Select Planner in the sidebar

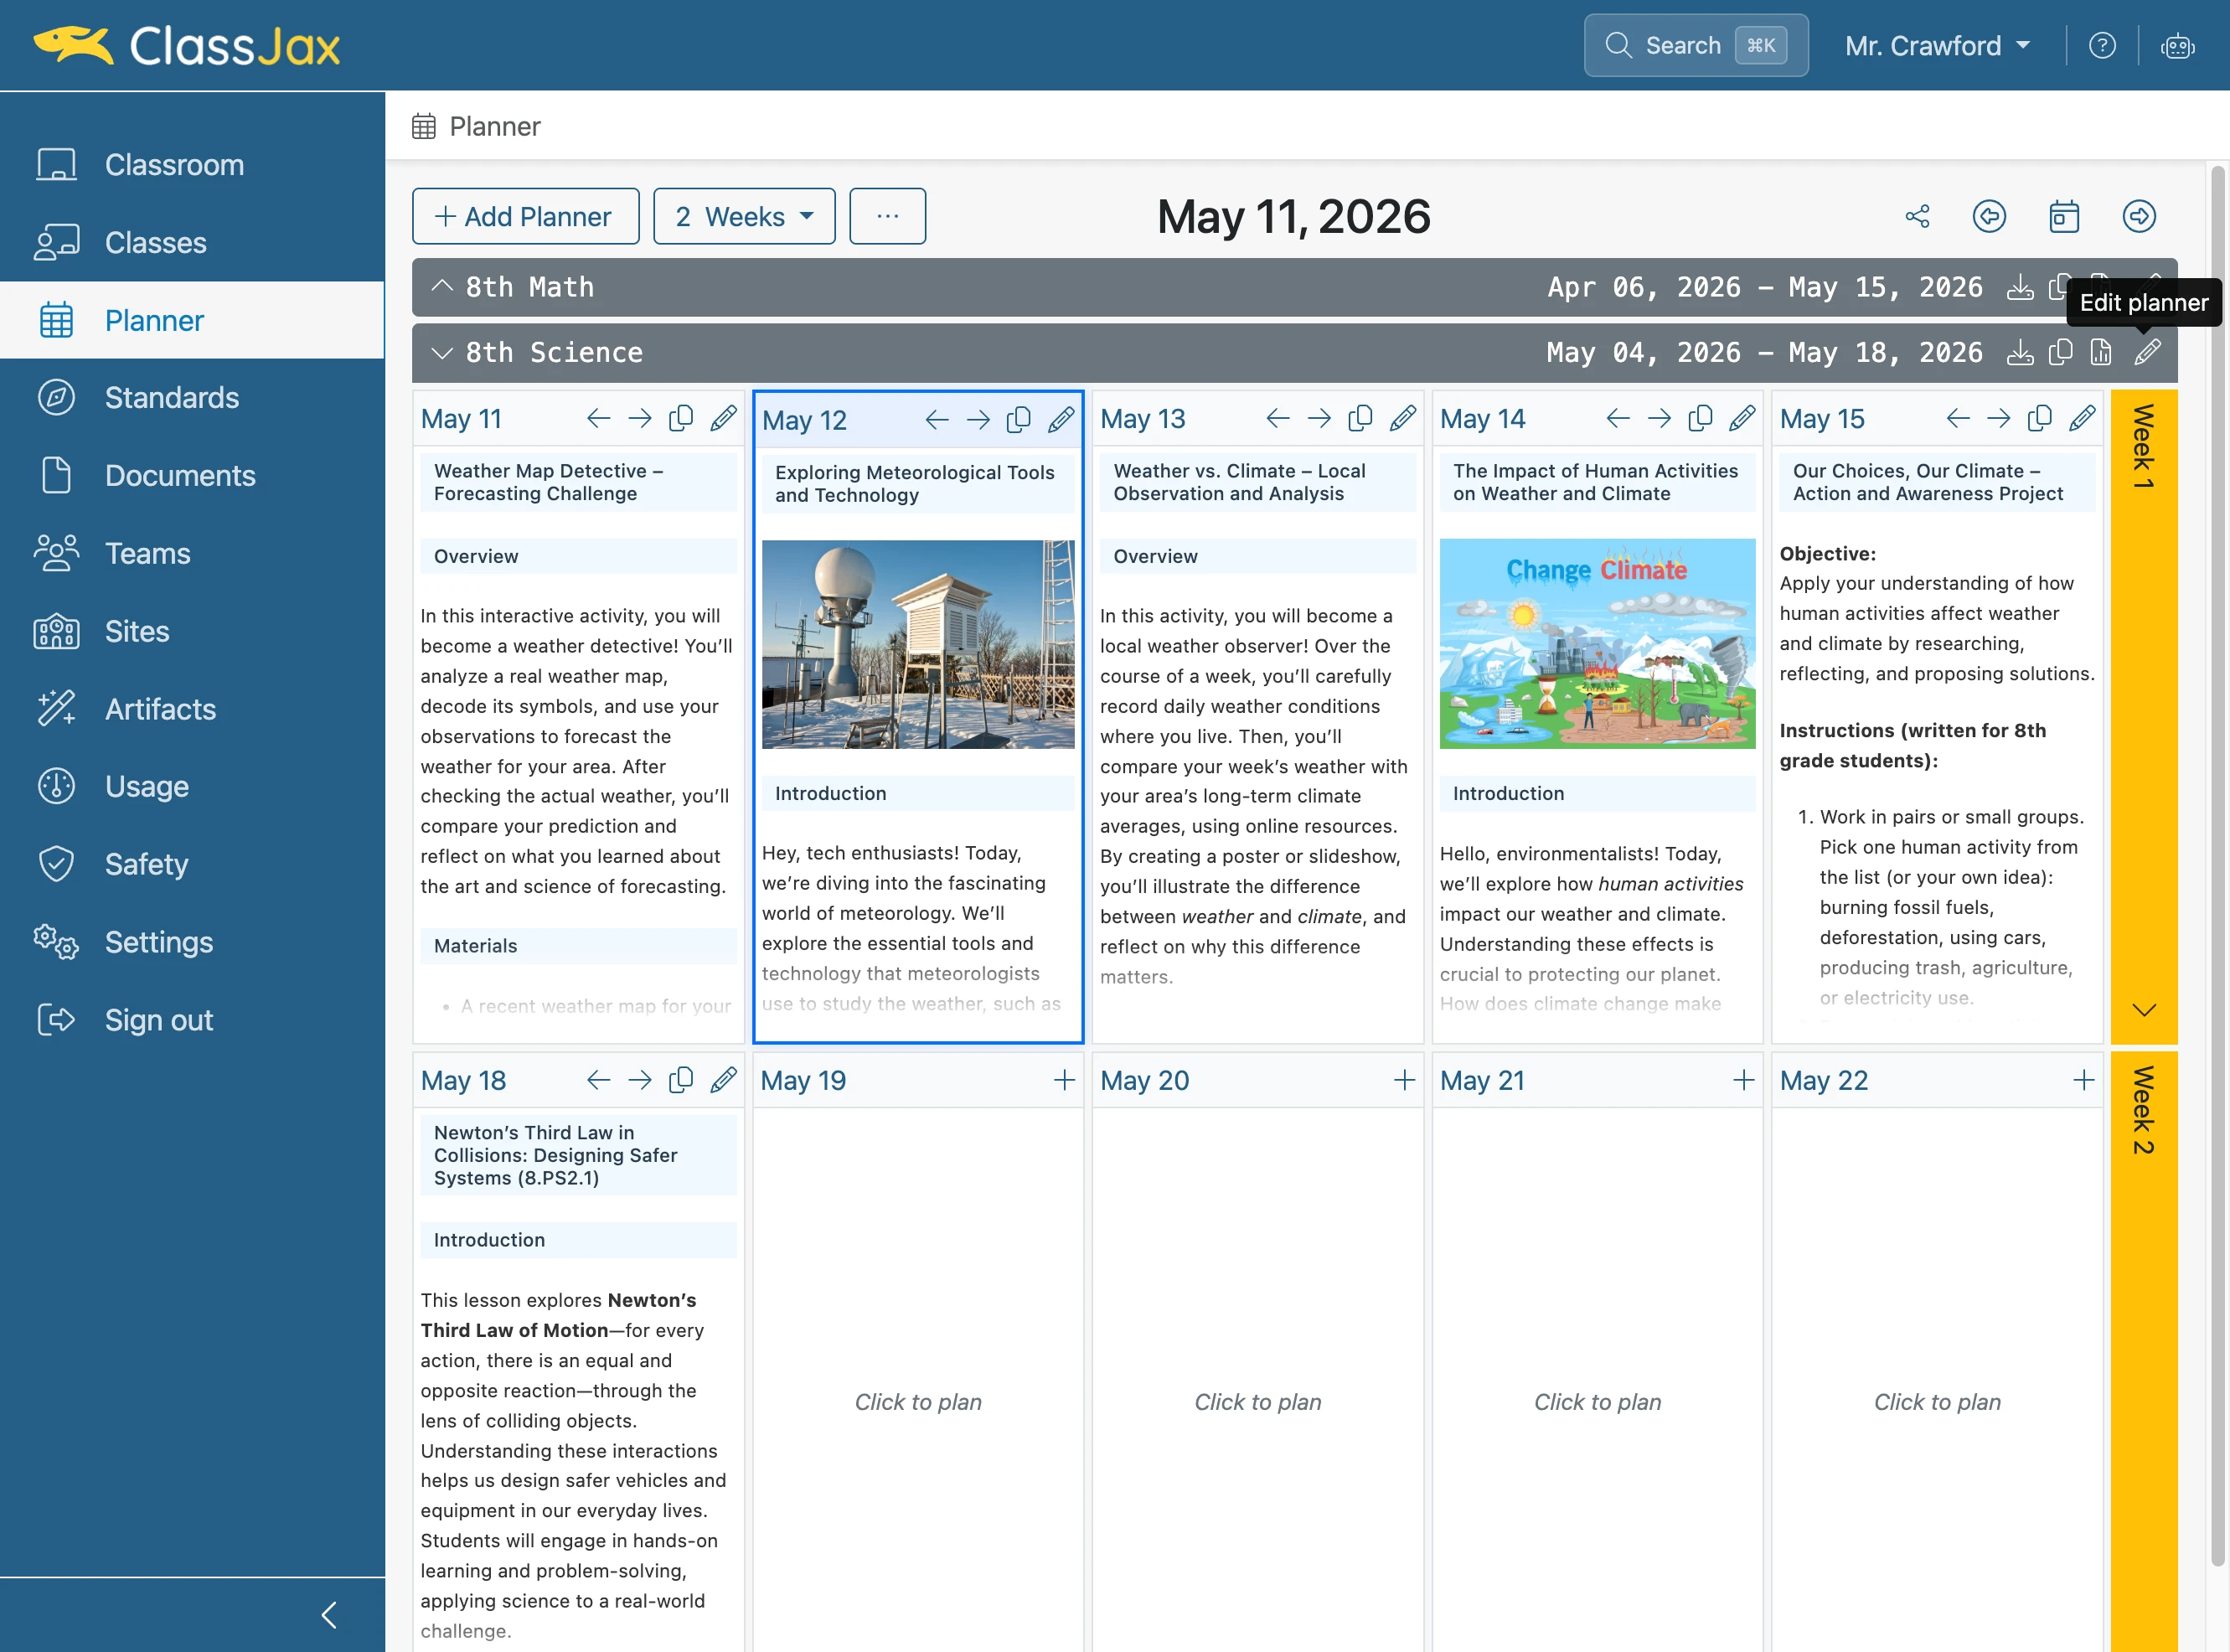[192, 320]
